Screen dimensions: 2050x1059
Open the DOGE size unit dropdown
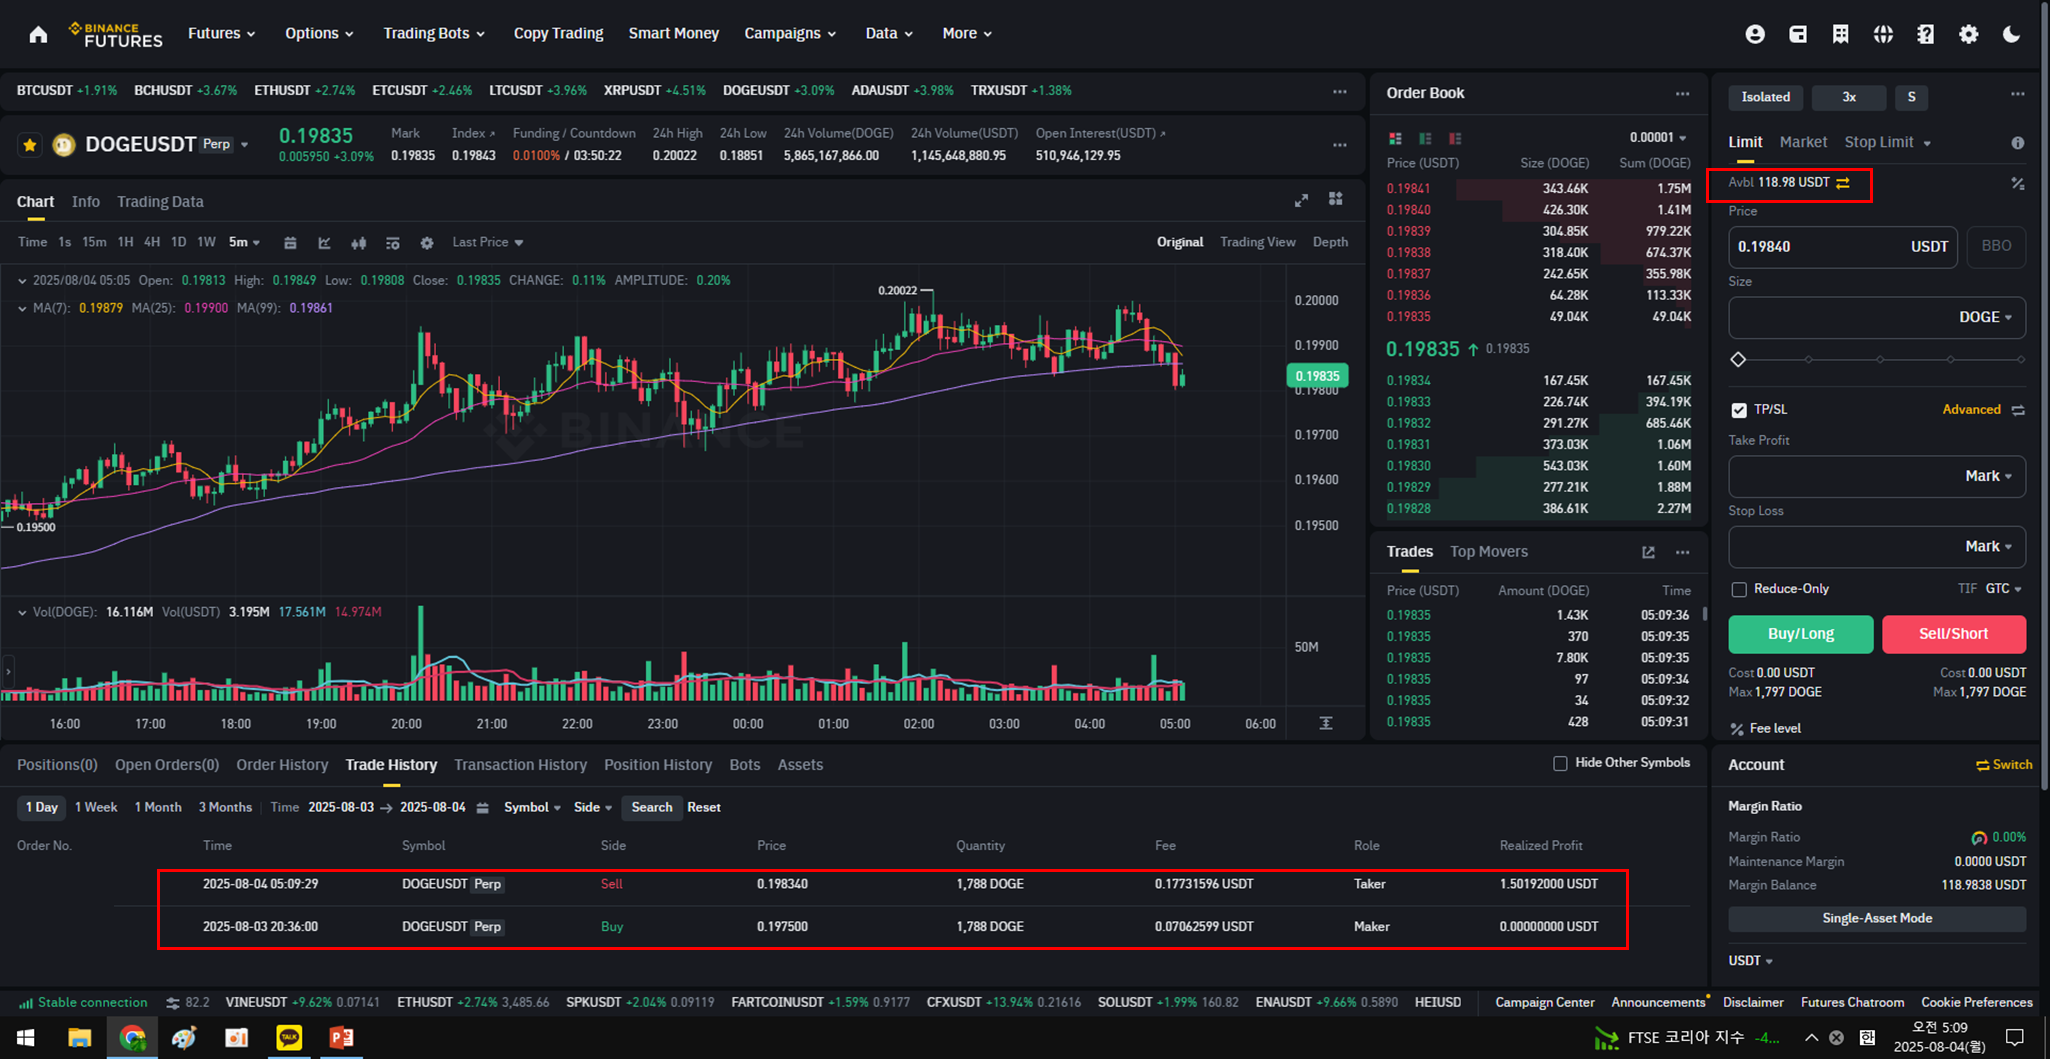coord(1985,317)
